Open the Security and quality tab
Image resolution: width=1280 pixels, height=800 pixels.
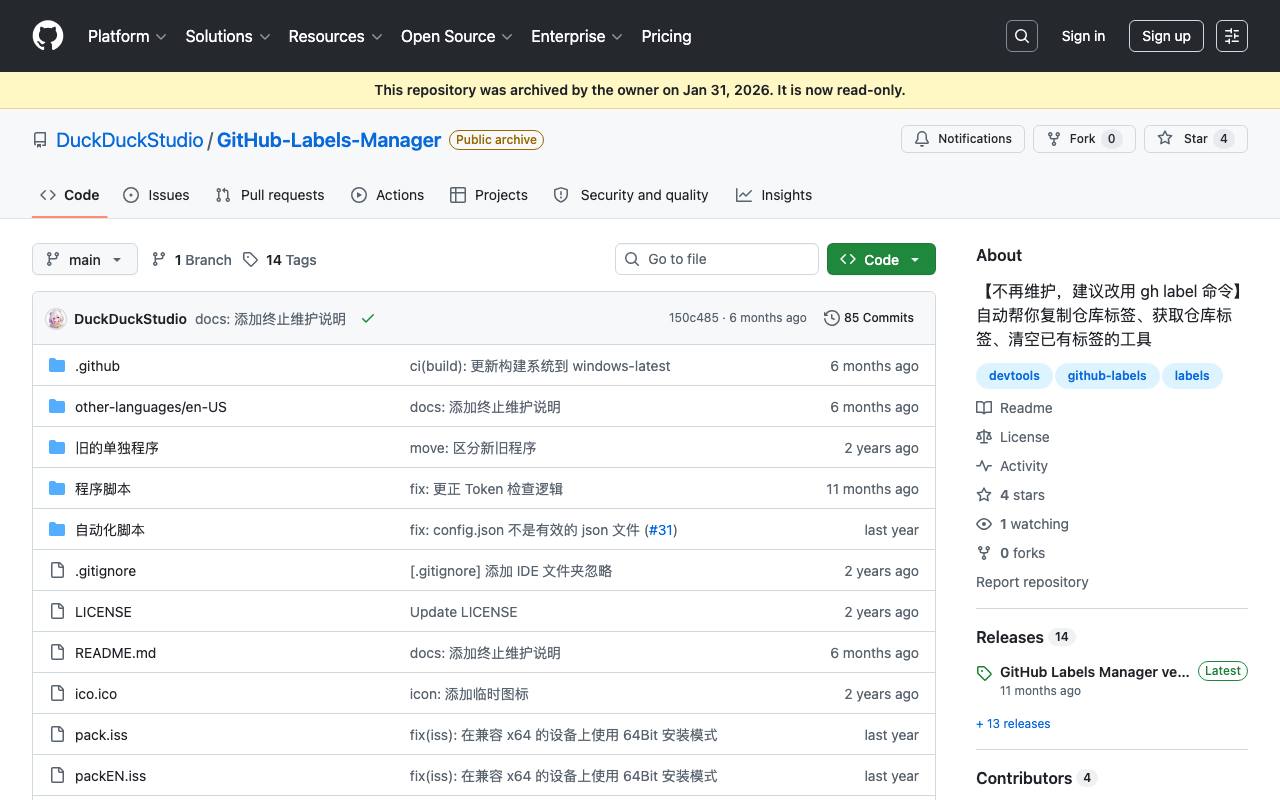coord(631,195)
